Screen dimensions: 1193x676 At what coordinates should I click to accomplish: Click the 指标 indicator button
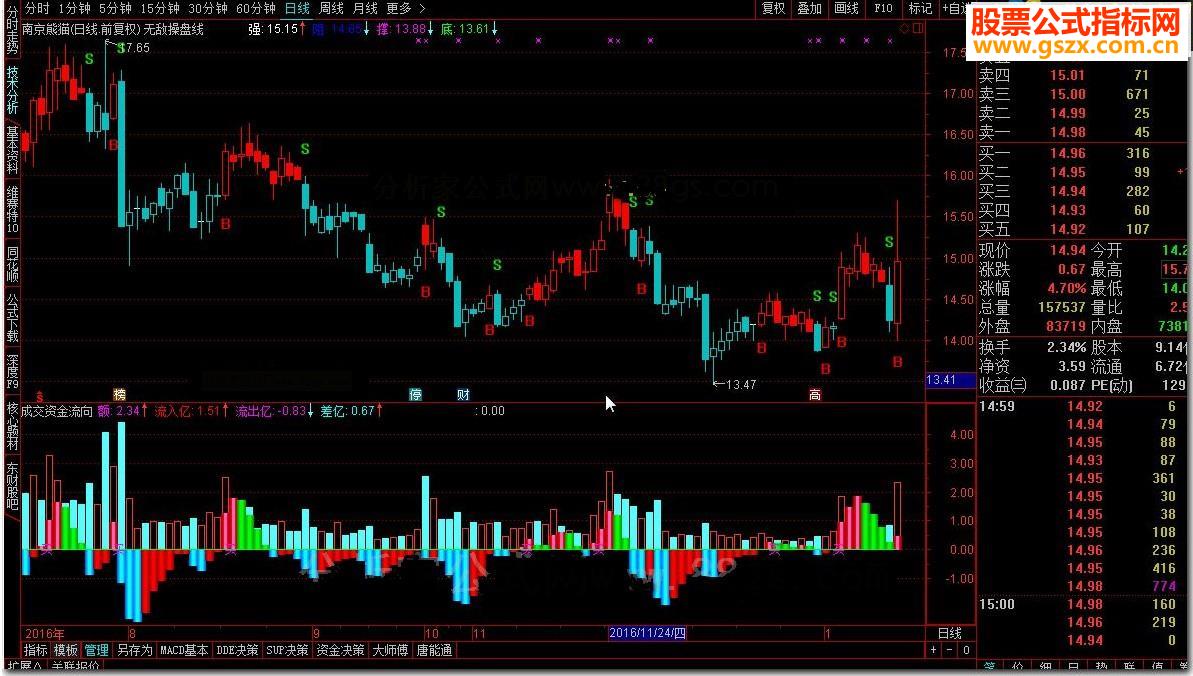pos(36,650)
